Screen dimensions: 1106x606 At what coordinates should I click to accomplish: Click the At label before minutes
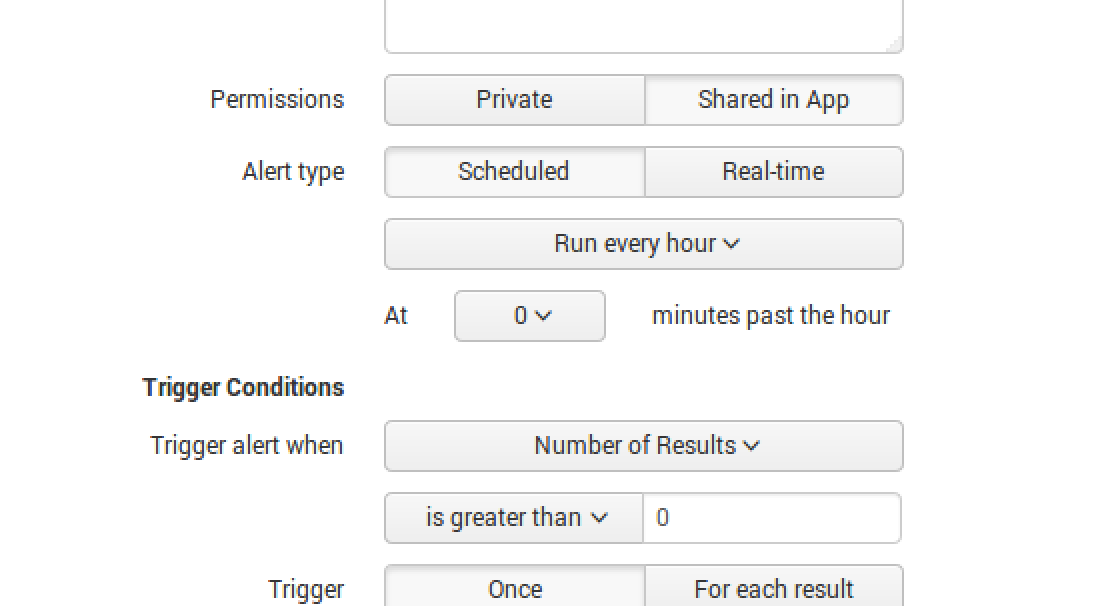pos(396,316)
